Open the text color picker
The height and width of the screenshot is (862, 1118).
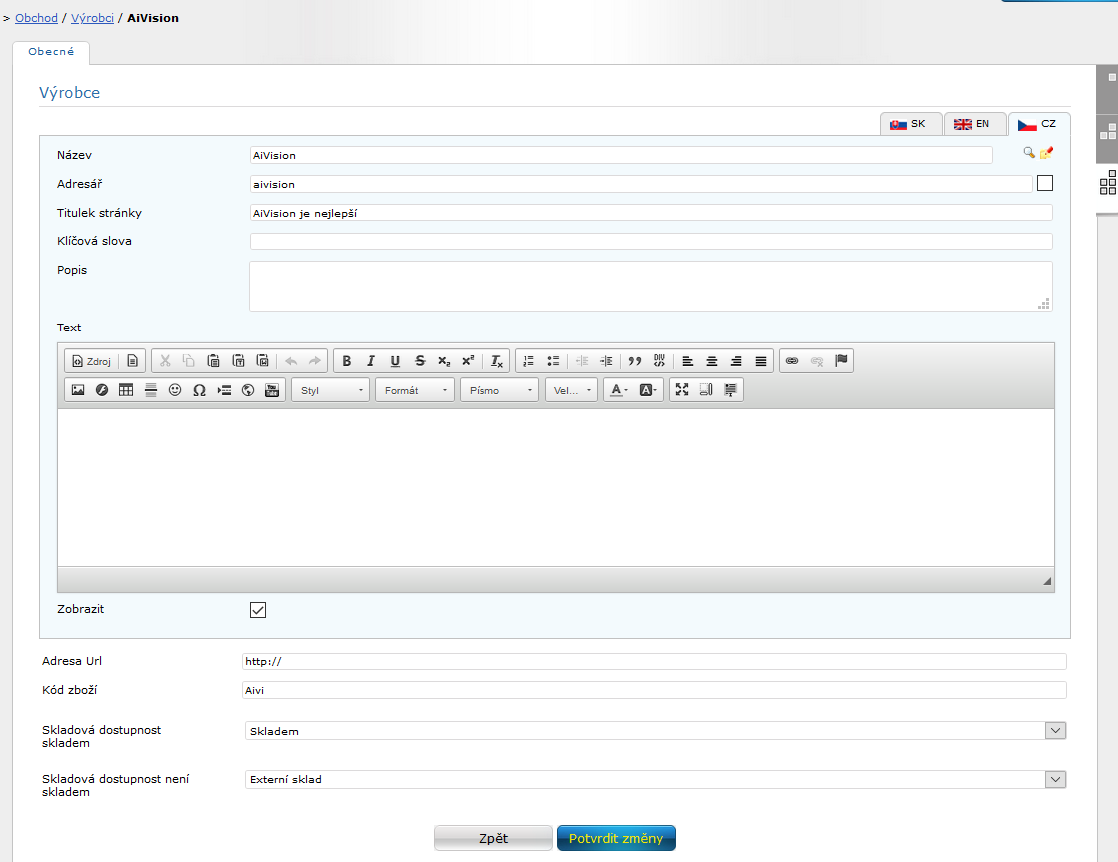point(617,390)
